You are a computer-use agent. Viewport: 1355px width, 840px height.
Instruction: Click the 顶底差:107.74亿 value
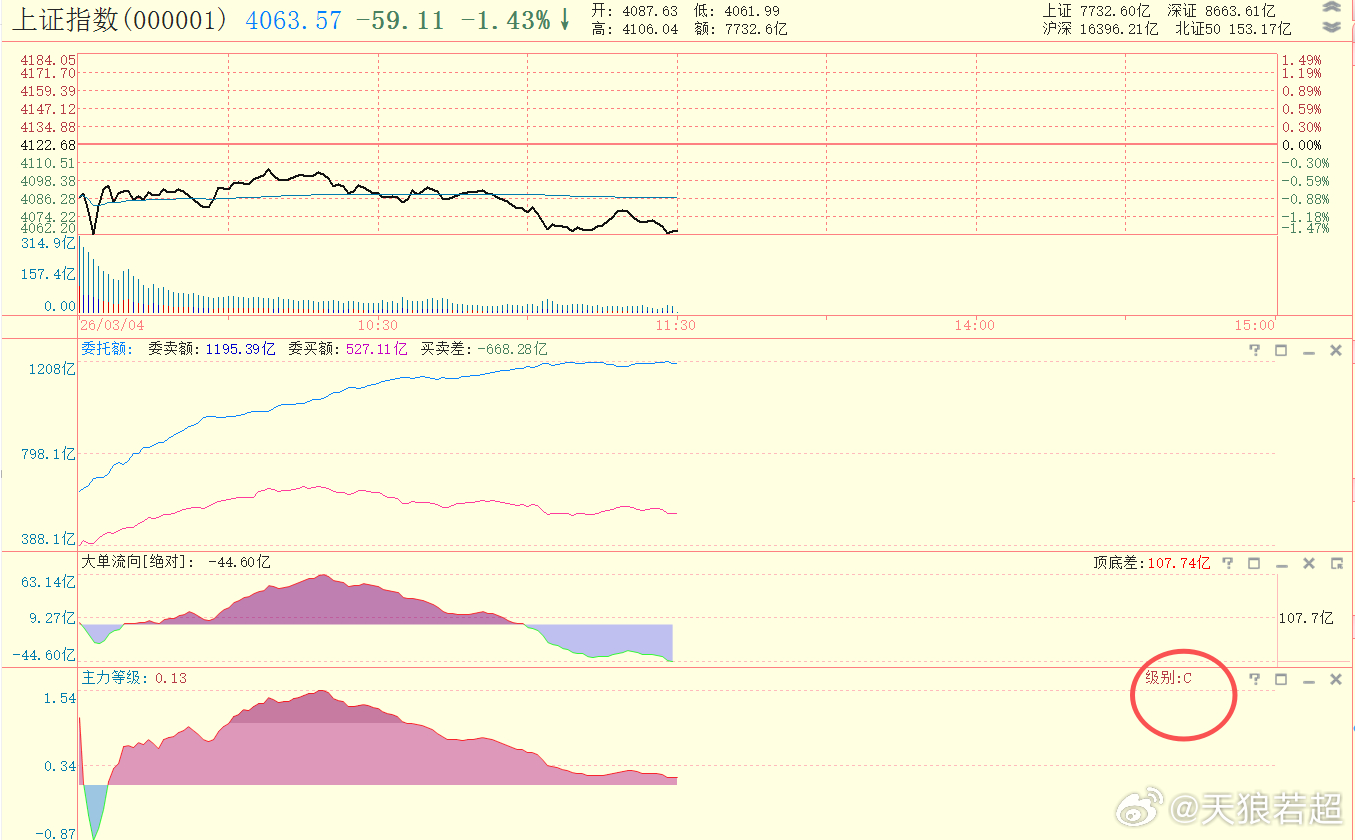point(1152,564)
